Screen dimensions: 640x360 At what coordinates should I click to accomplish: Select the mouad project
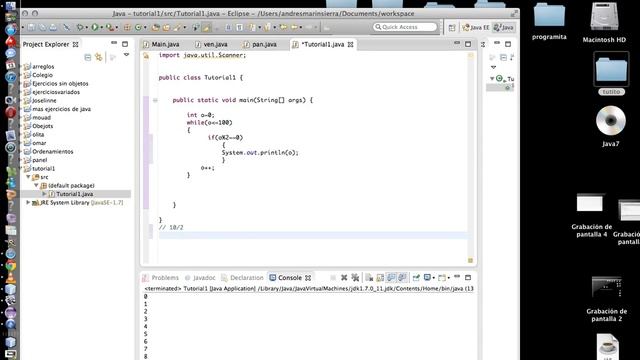[x=37, y=118]
